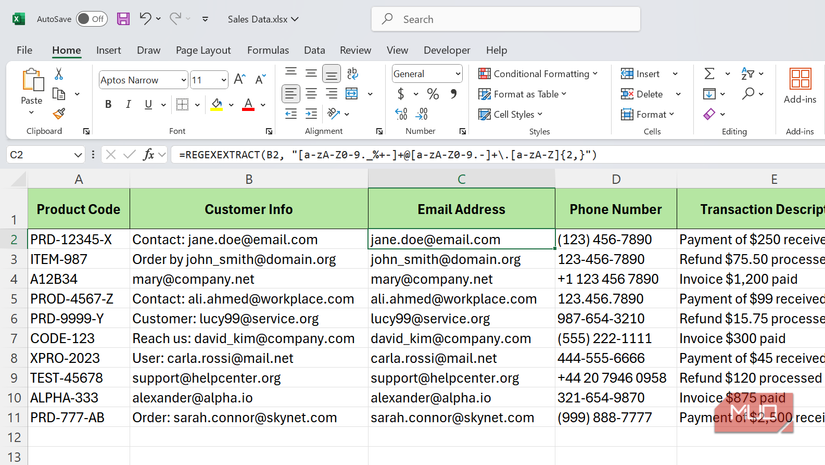This screenshot has height=465, width=825.
Task: Open the font size dropdown
Action: 224,80
